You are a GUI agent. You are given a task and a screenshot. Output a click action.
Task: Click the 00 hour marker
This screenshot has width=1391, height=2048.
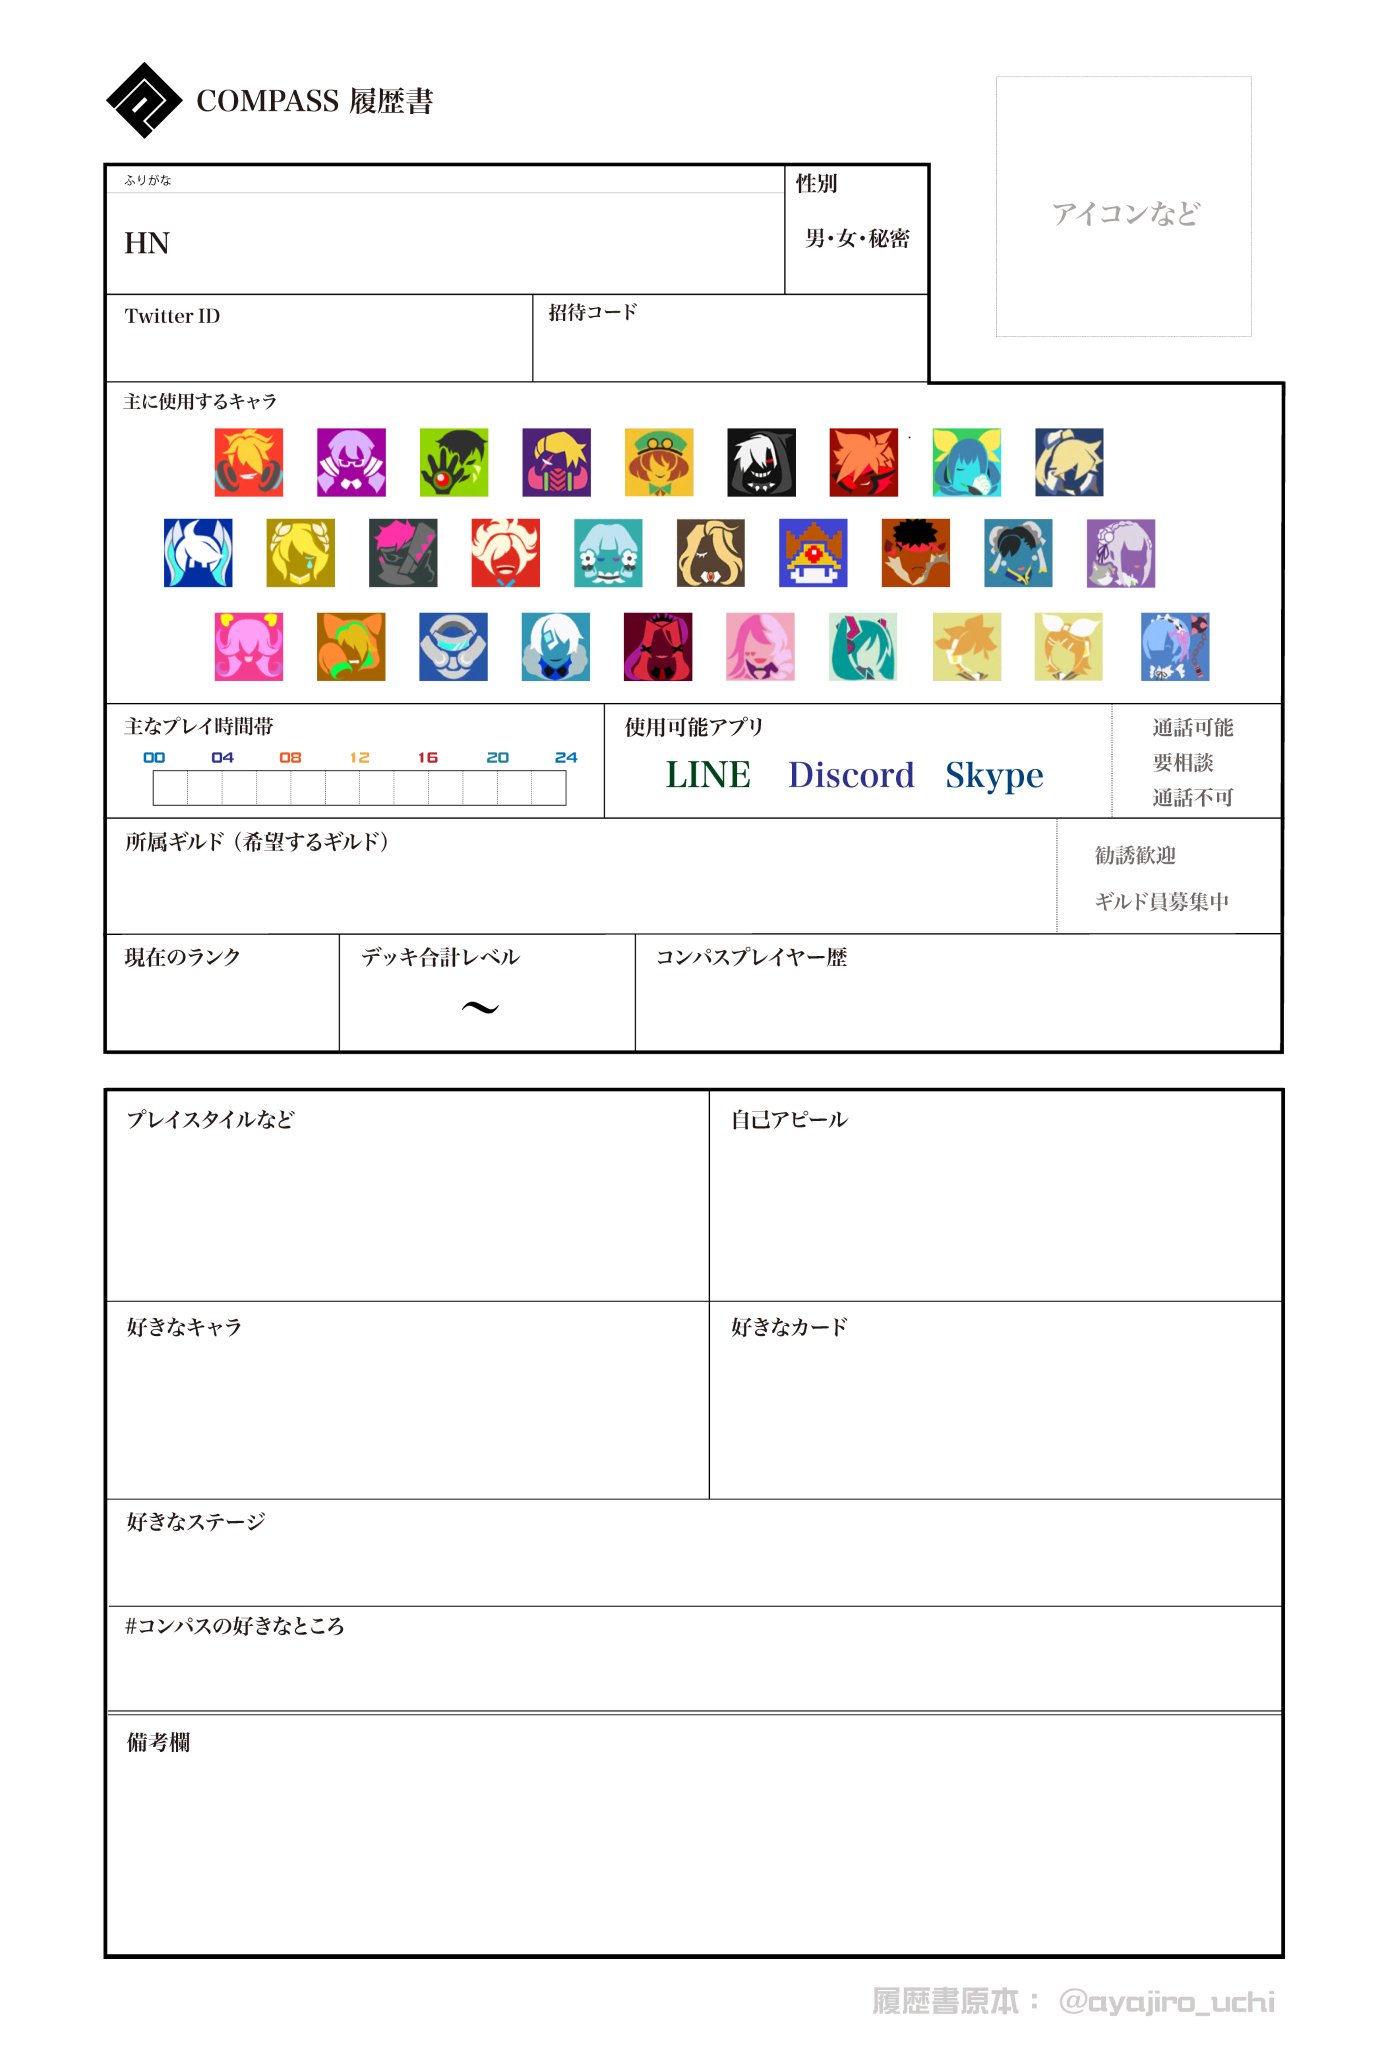[x=154, y=757]
